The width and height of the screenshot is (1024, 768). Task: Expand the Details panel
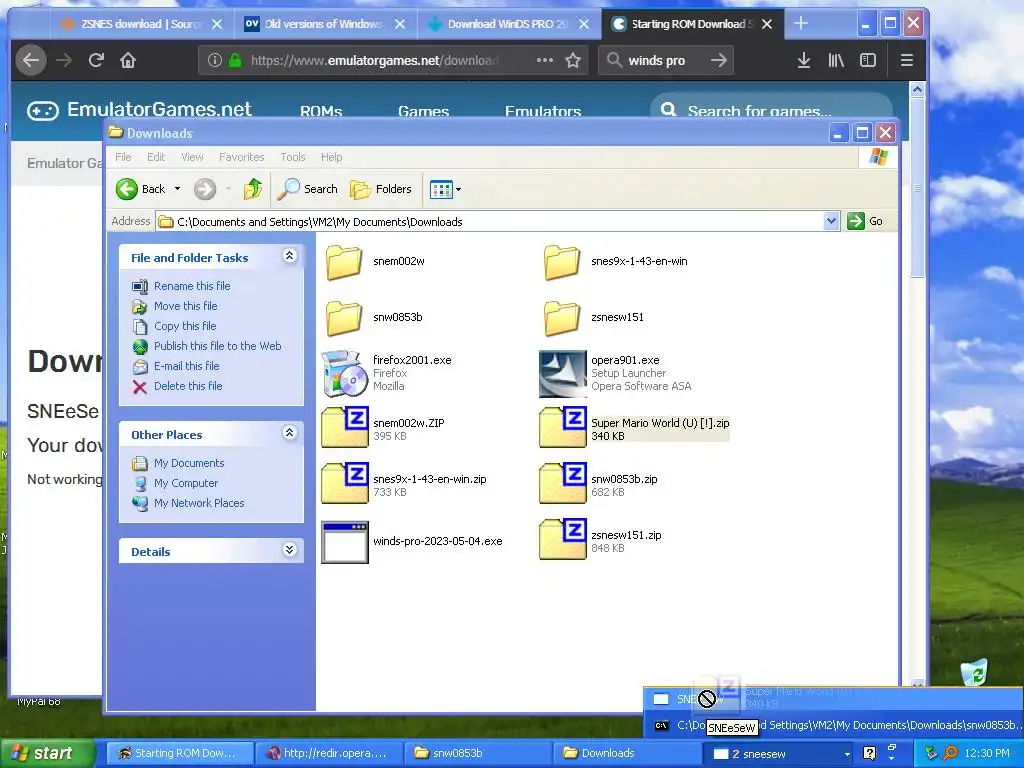(x=289, y=550)
